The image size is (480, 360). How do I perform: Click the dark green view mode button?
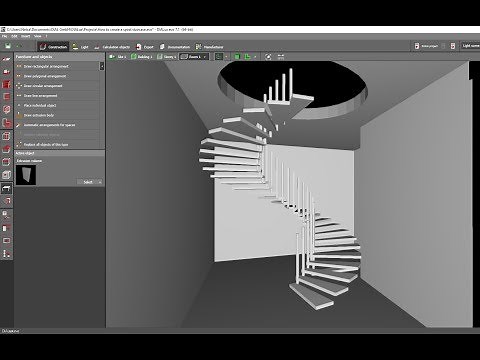(x=219, y=57)
